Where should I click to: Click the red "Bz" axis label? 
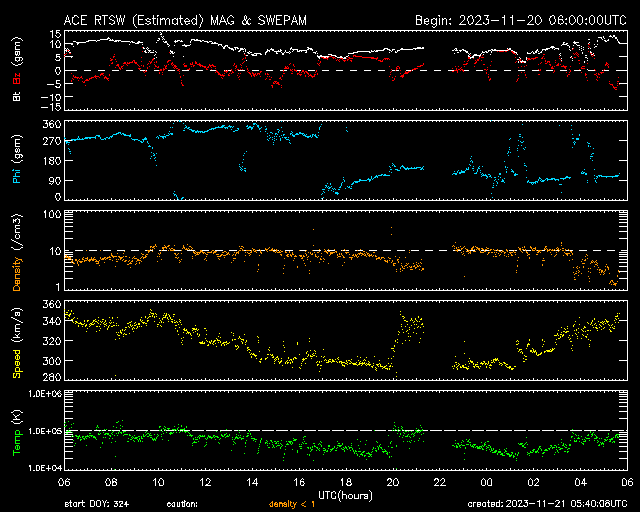tap(17, 78)
